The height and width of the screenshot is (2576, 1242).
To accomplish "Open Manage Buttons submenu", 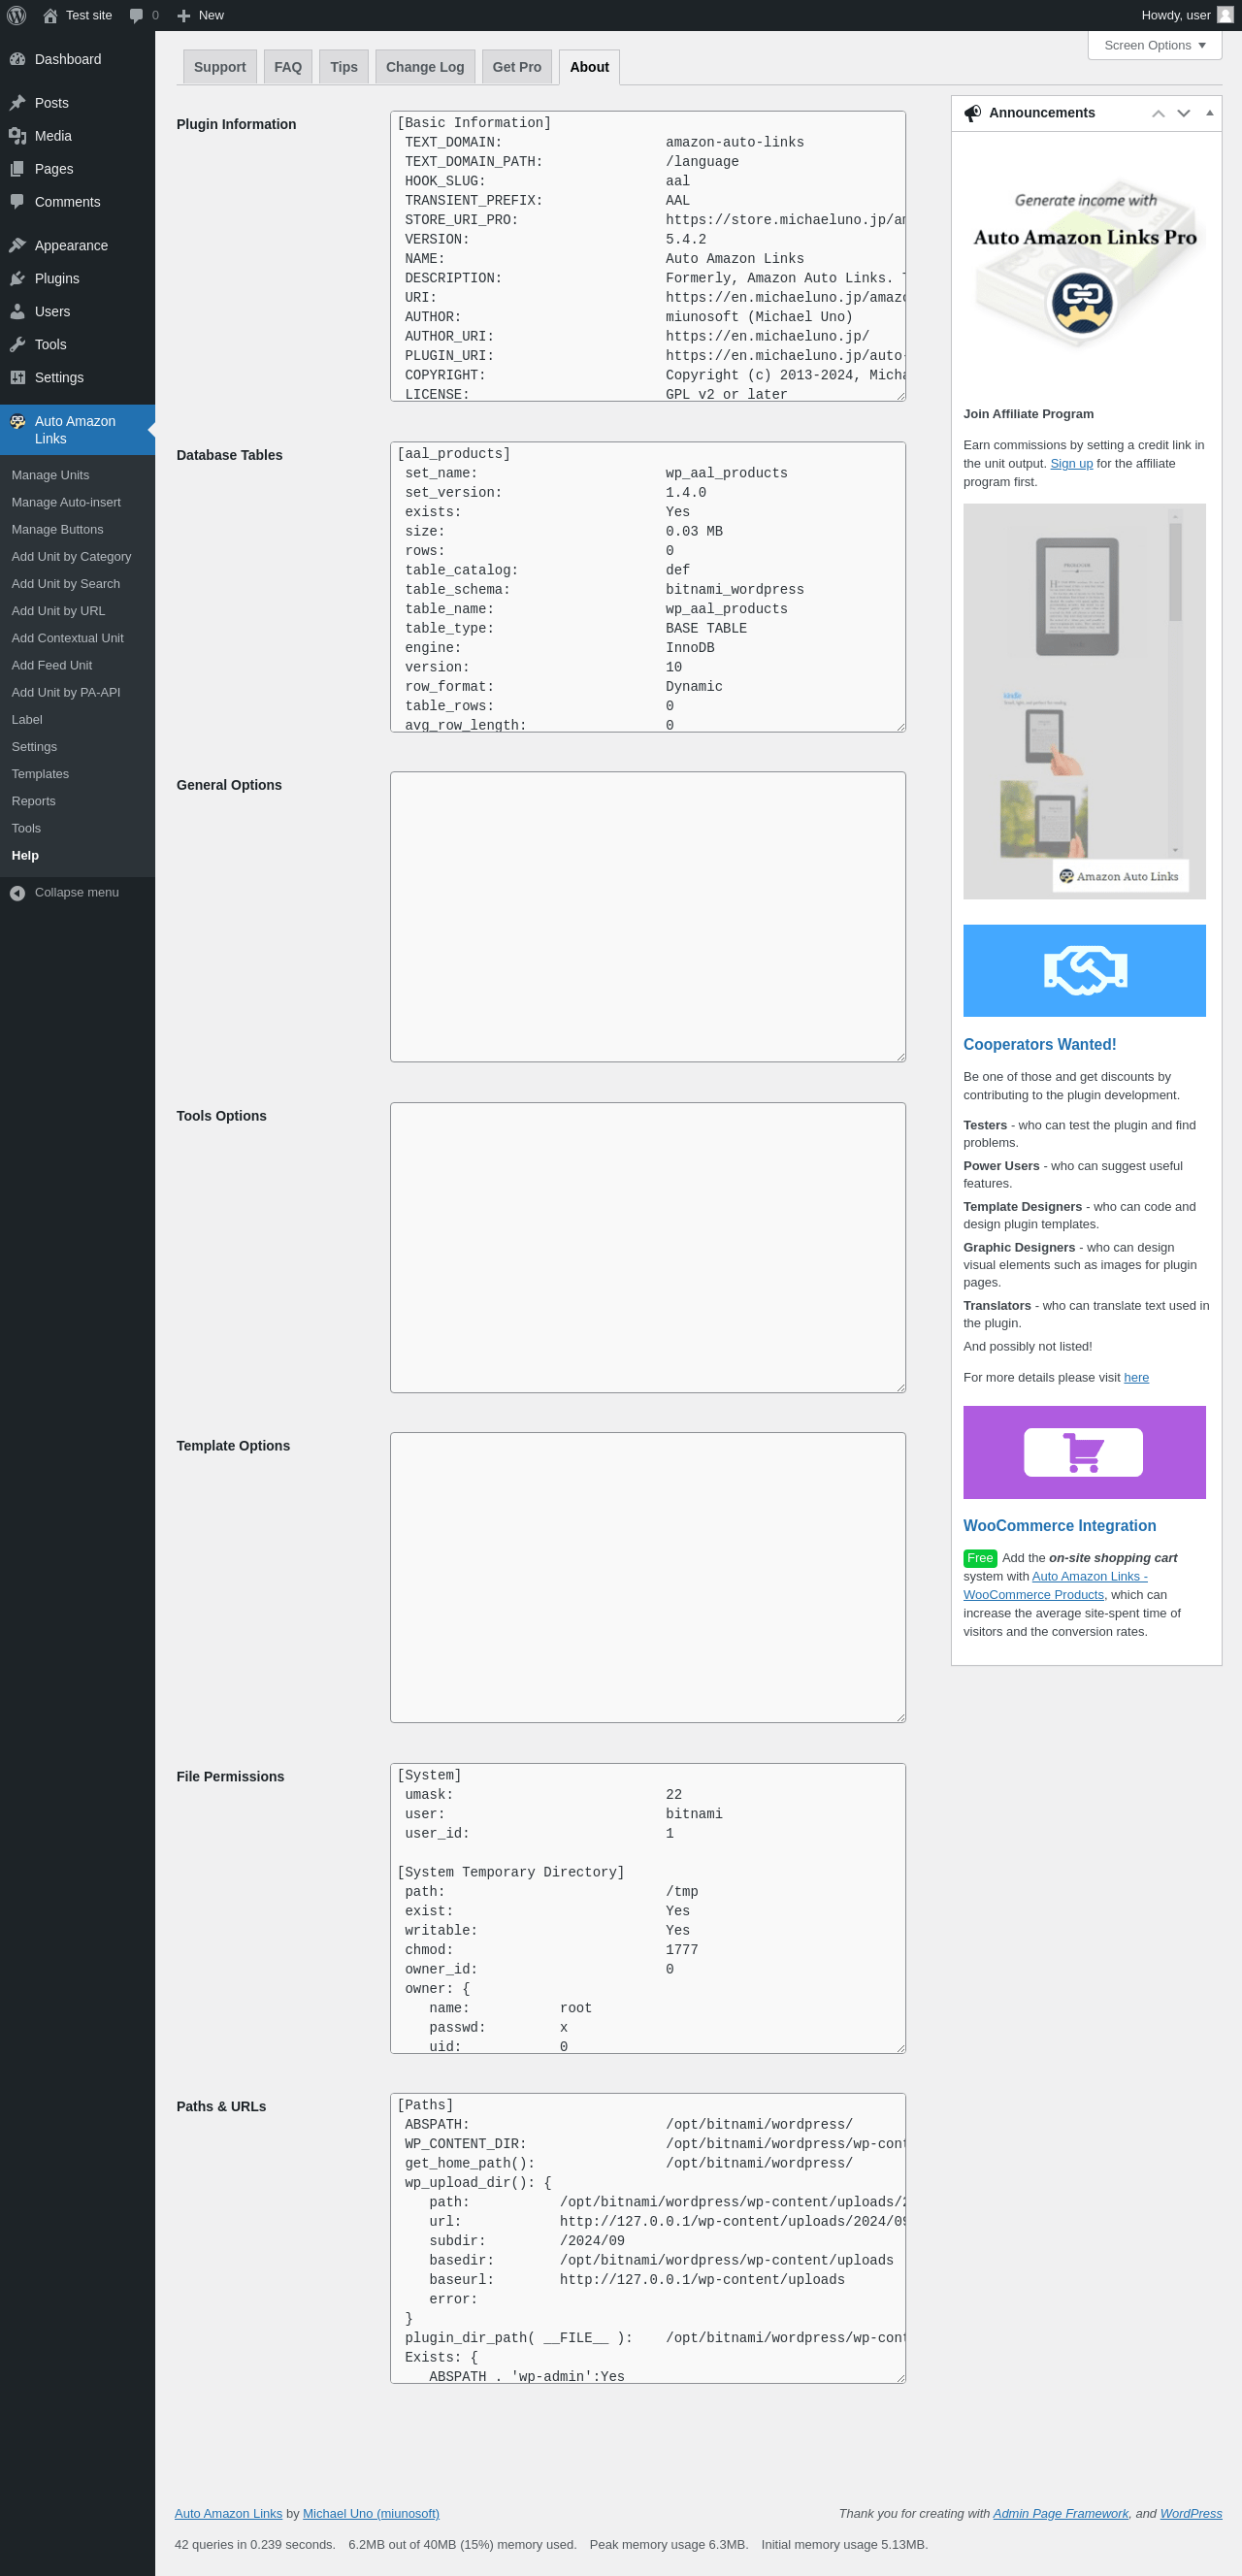I will click(x=57, y=529).
